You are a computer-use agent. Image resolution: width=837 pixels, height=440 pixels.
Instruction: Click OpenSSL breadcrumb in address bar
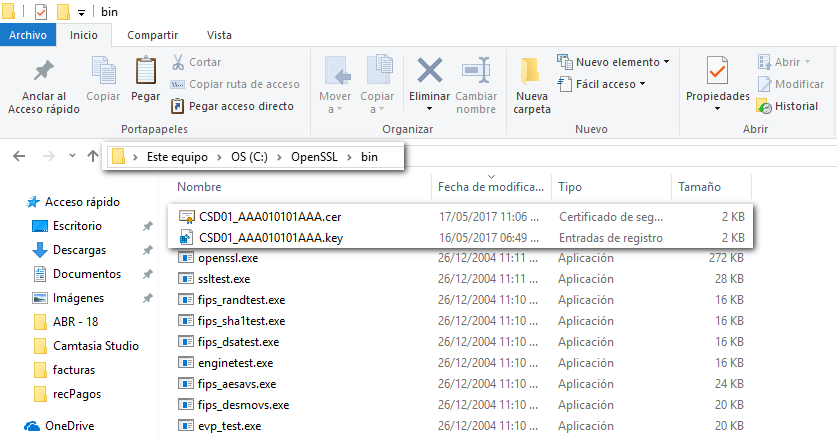pyautogui.click(x=314, y=157)
